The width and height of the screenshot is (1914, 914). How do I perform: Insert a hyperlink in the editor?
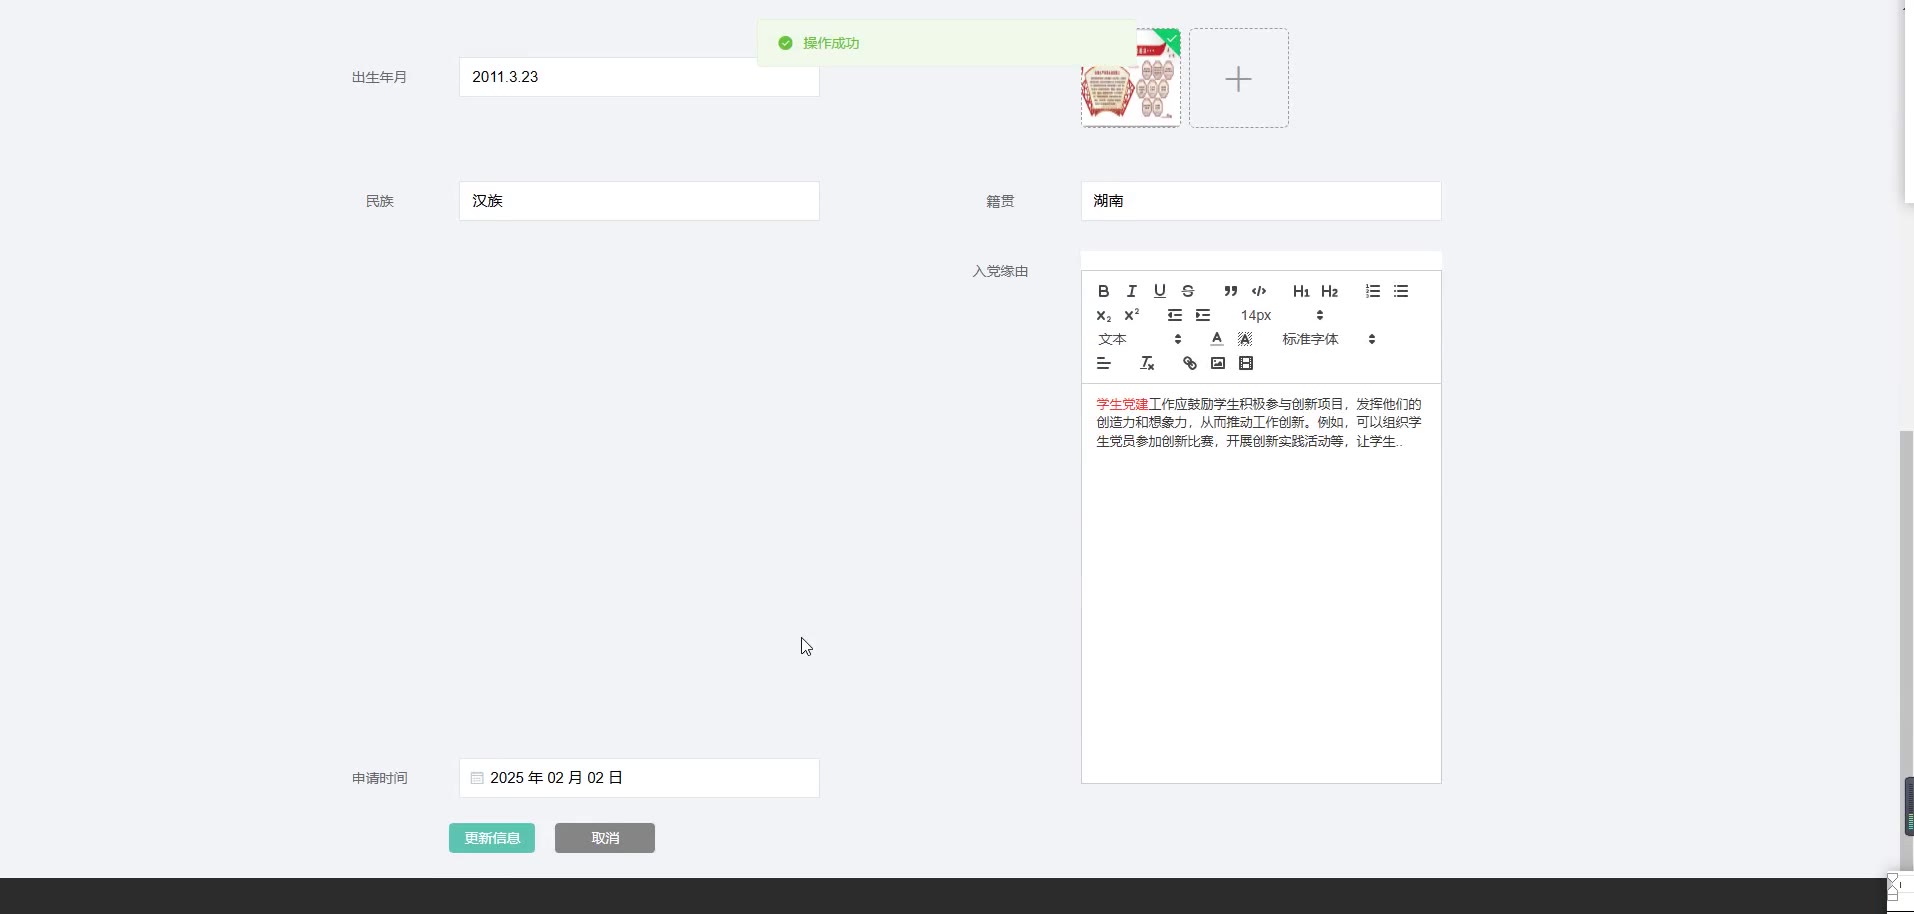[1189, 363]
